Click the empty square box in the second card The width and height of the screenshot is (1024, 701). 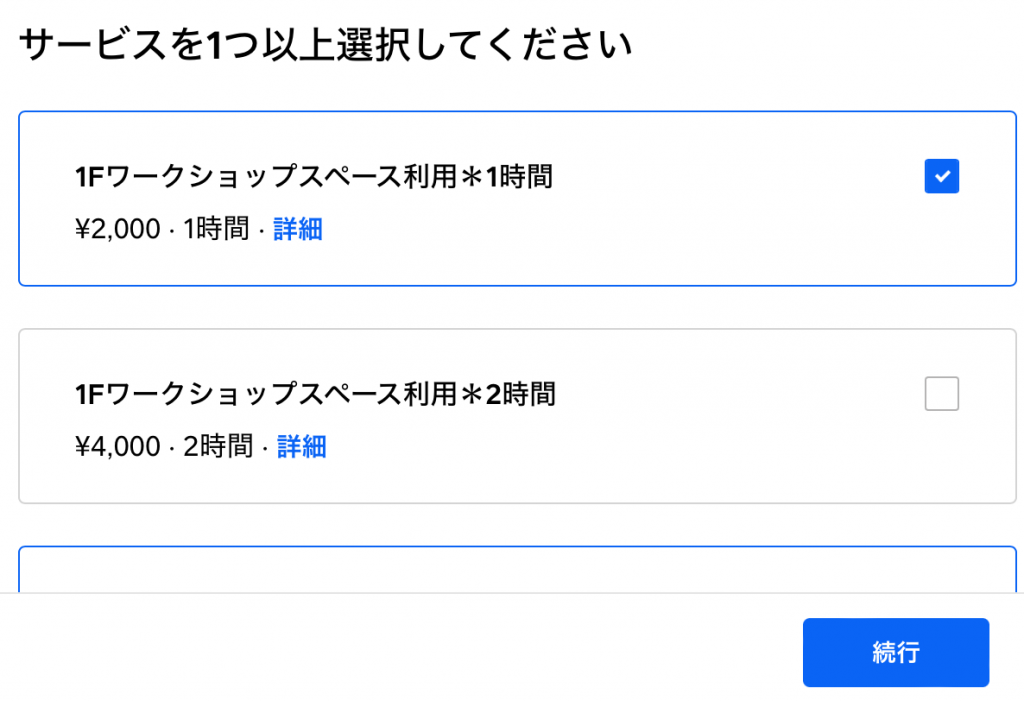coord(942,394)
